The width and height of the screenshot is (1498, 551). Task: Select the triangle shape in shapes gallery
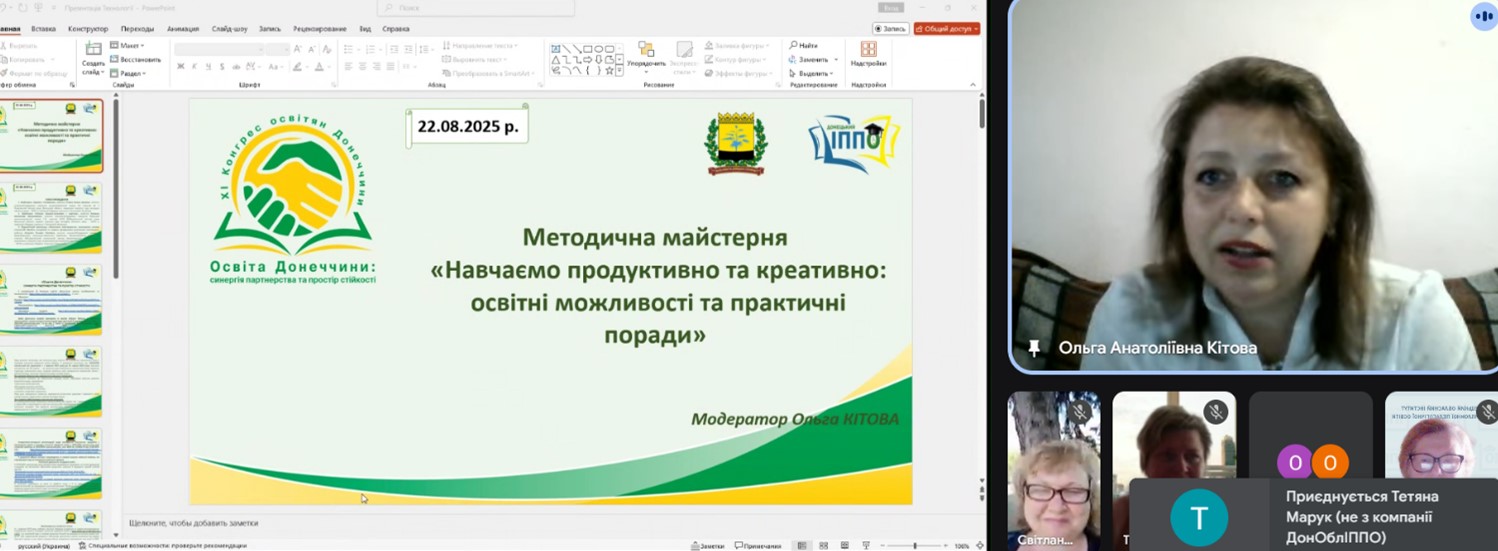[556, 59]
